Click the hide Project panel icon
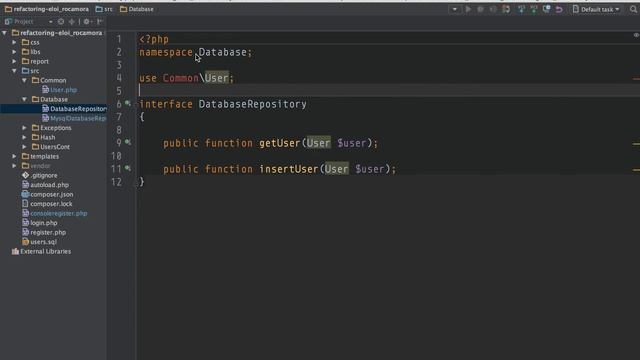Image resolution: width=640 pixels, height=360 pixels. (x=100, y=21)
